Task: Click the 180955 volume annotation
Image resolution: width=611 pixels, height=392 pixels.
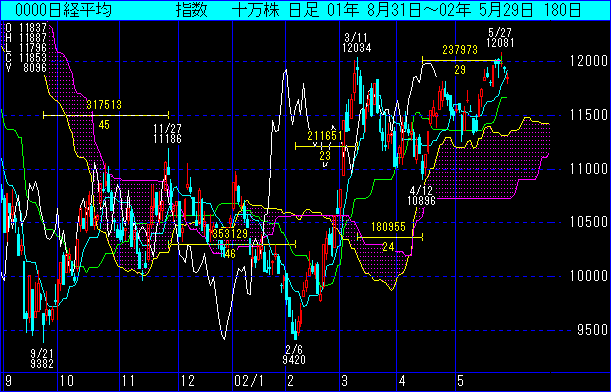Action: coord(388,227)
